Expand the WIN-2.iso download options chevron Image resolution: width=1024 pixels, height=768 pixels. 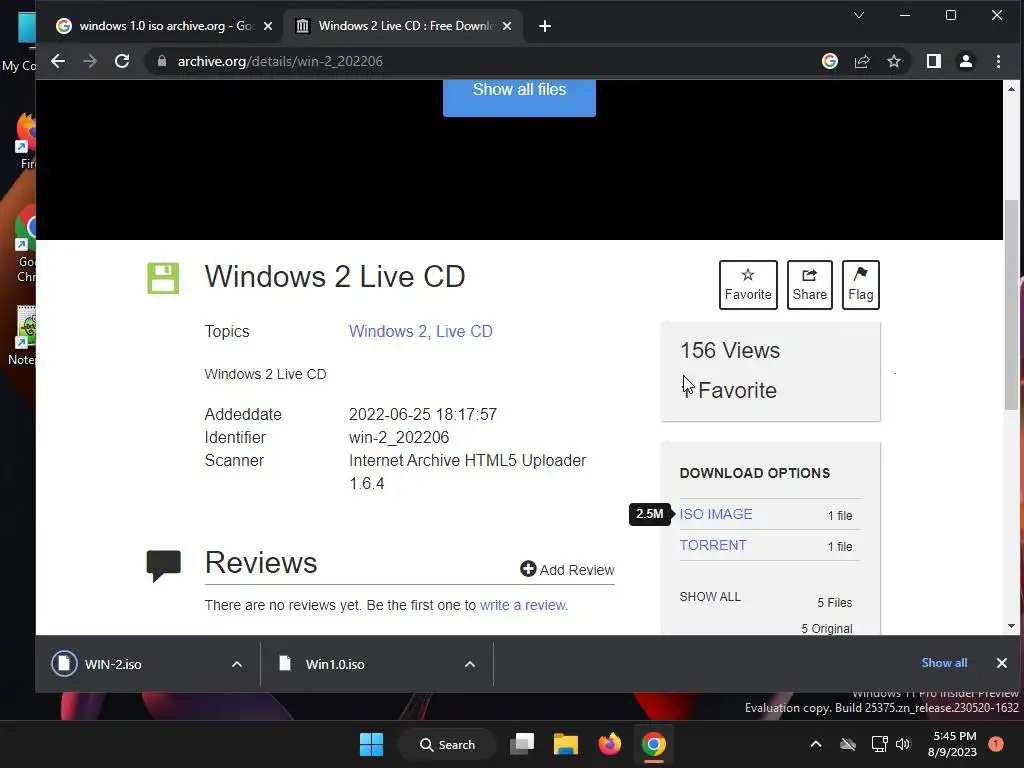coord(237,664)
